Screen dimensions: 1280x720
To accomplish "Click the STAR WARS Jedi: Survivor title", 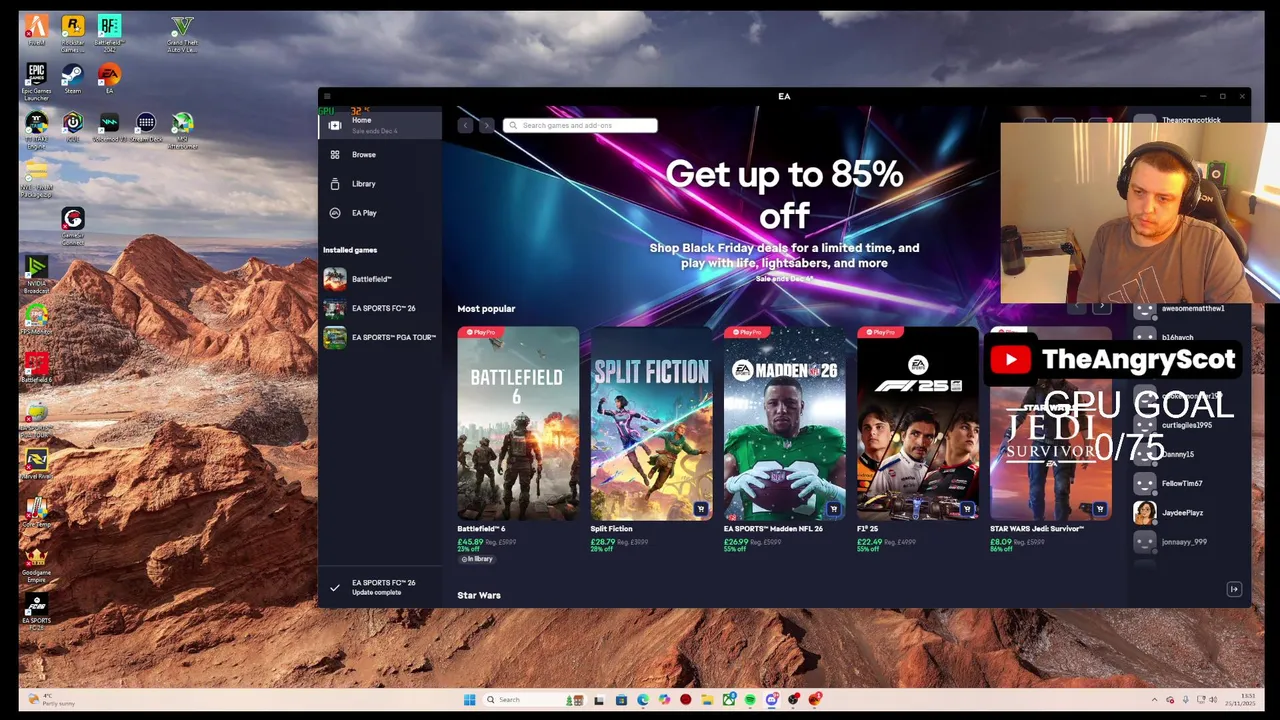I will [1037, 528].
